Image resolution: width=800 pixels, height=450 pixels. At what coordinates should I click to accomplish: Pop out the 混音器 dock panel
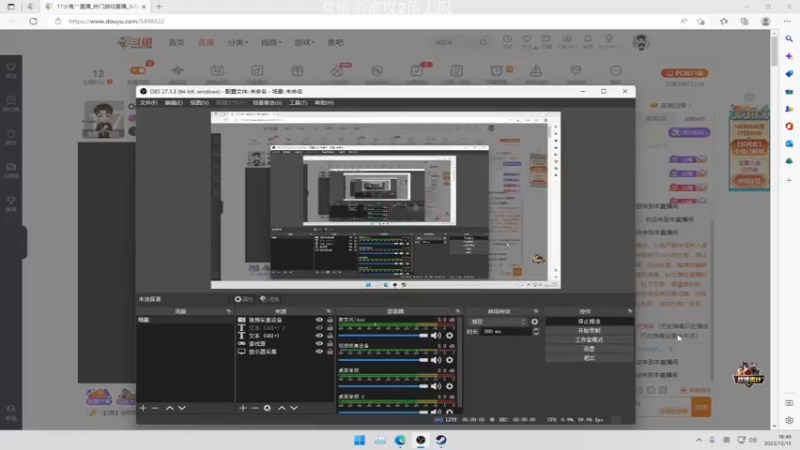click(x=458, y=311)
